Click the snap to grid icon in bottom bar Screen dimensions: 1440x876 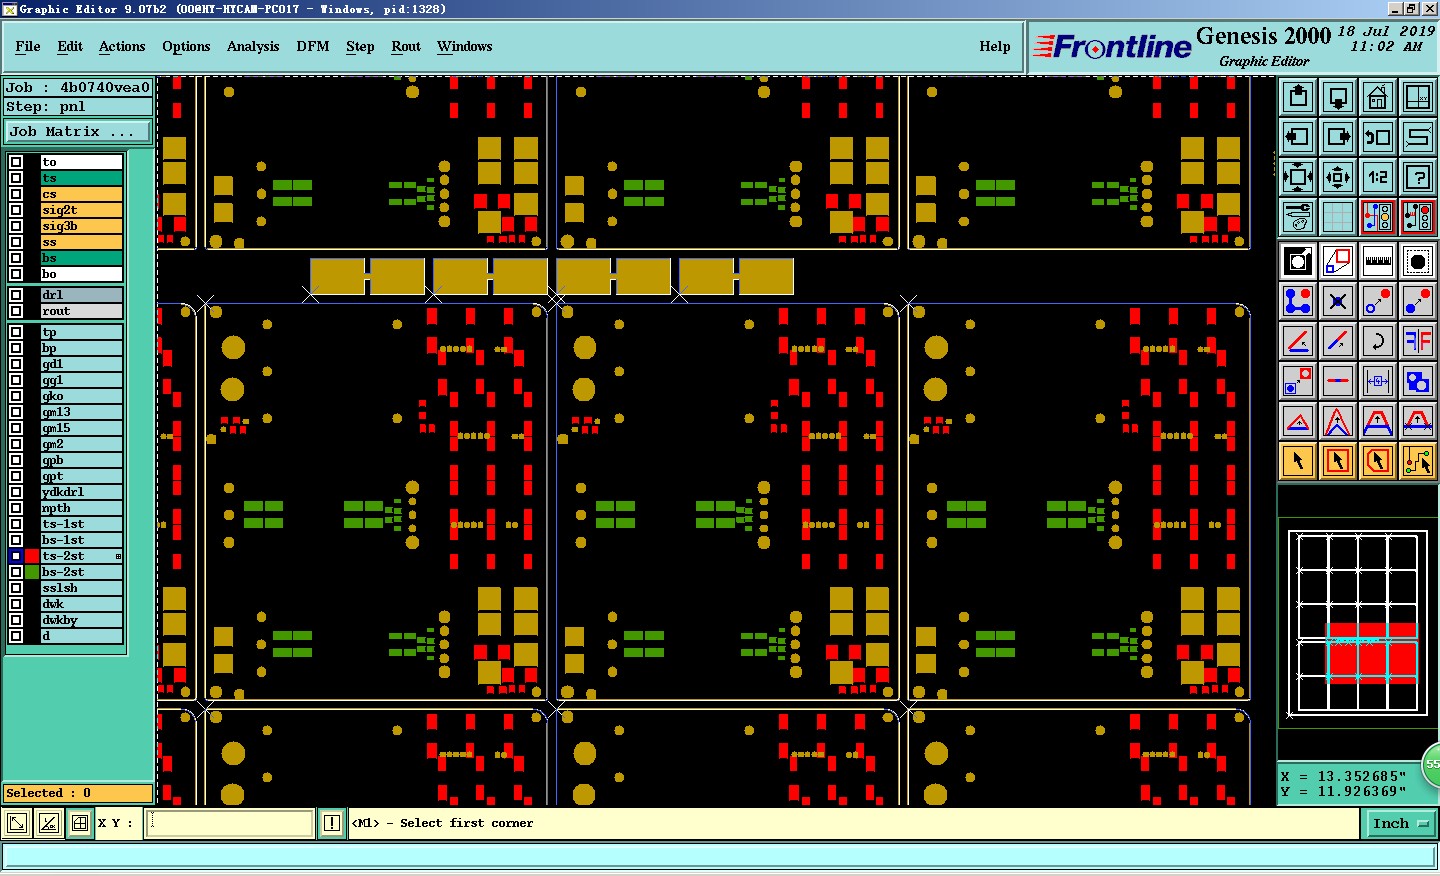click(x=80, y=823)
